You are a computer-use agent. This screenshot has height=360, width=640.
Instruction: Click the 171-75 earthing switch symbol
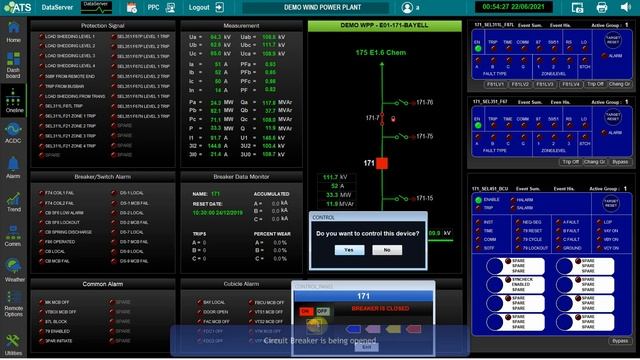coord(401,136)
